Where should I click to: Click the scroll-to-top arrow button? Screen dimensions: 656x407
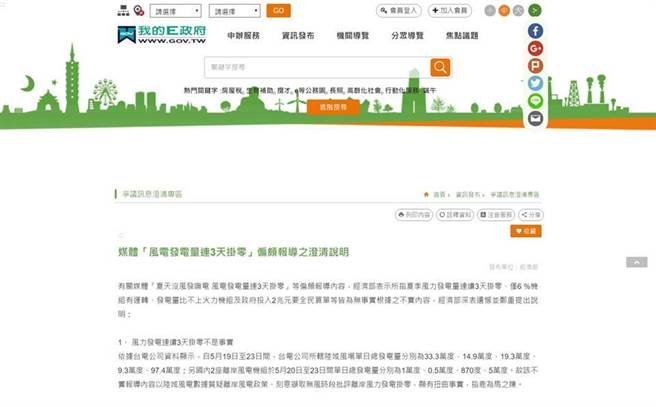(636, 262)
